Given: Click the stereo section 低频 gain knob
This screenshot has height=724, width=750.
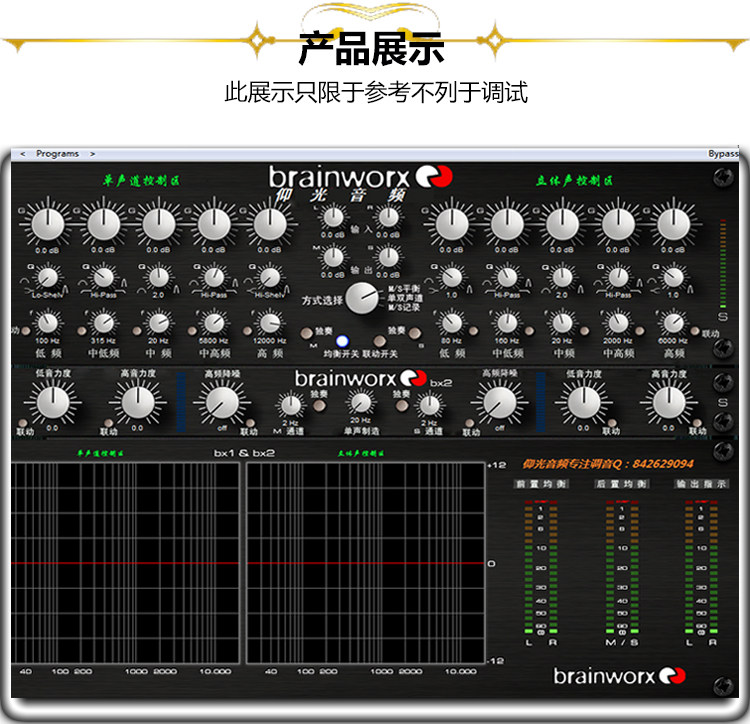Looking at the screenshot, I should click(x=452, y=224).
